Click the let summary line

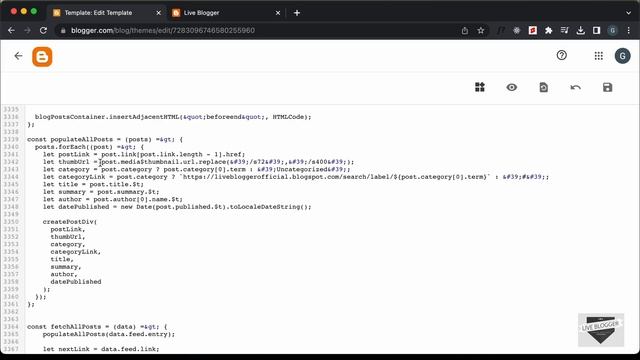click(101, 192)
